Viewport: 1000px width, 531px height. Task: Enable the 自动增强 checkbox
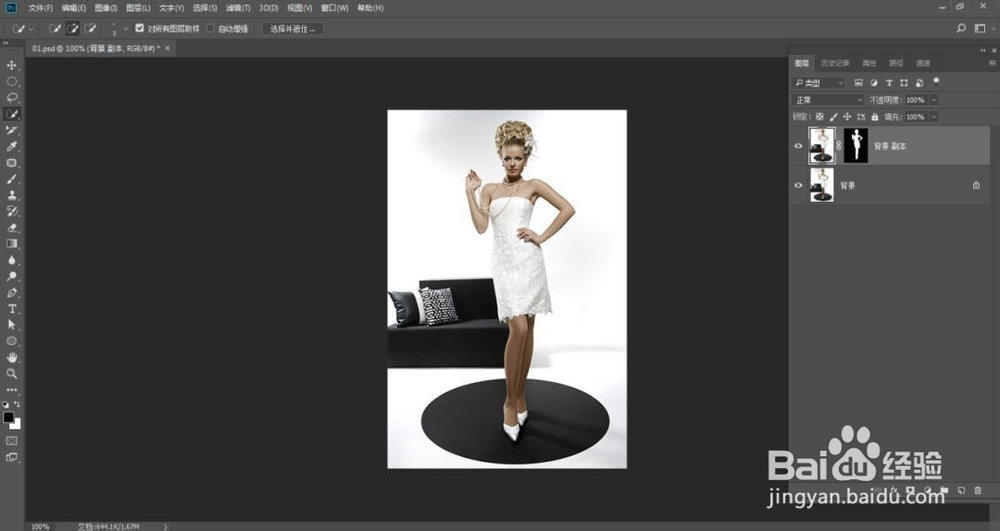pos(210,28)
